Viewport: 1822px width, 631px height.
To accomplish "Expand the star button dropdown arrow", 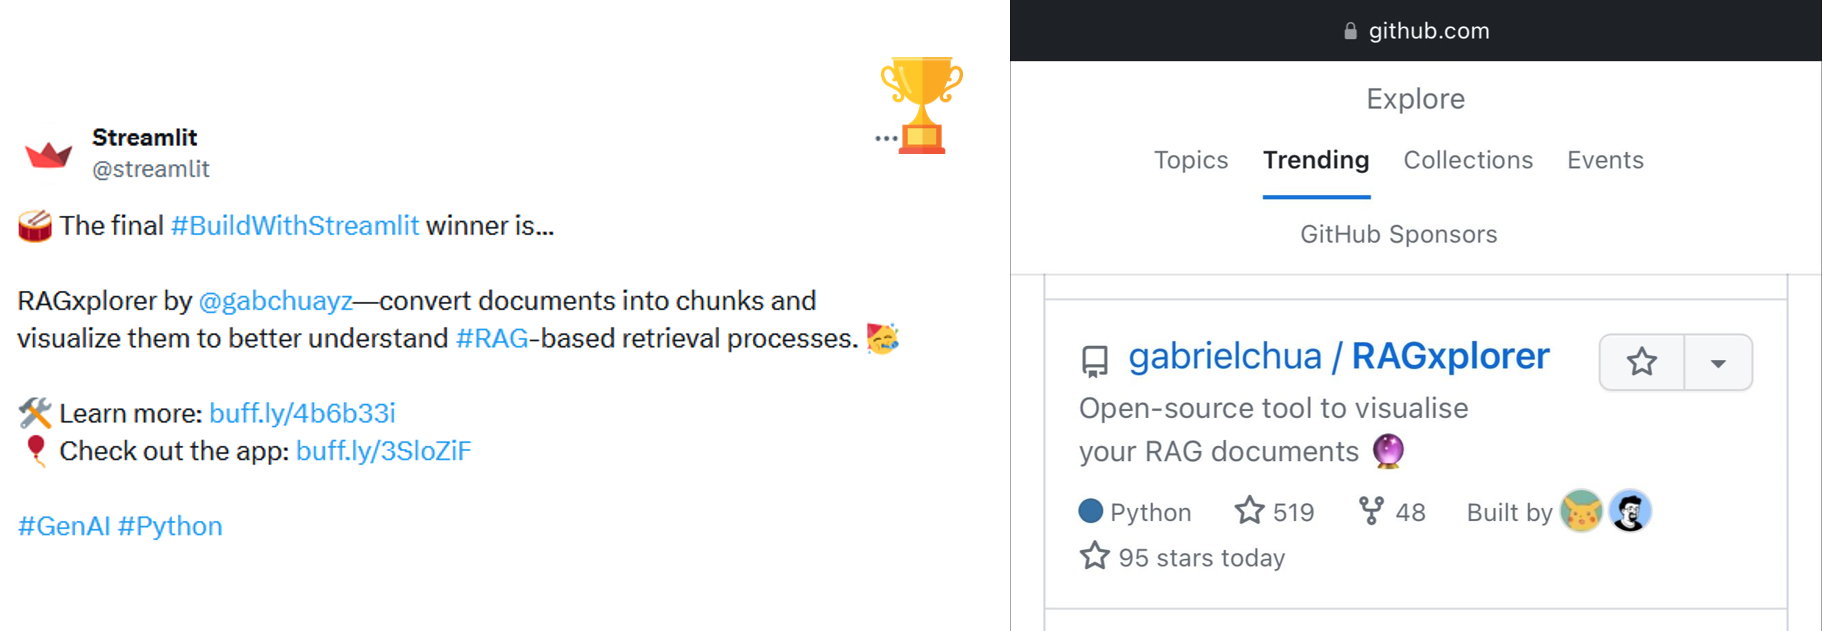I will (x=1718, y=362).
